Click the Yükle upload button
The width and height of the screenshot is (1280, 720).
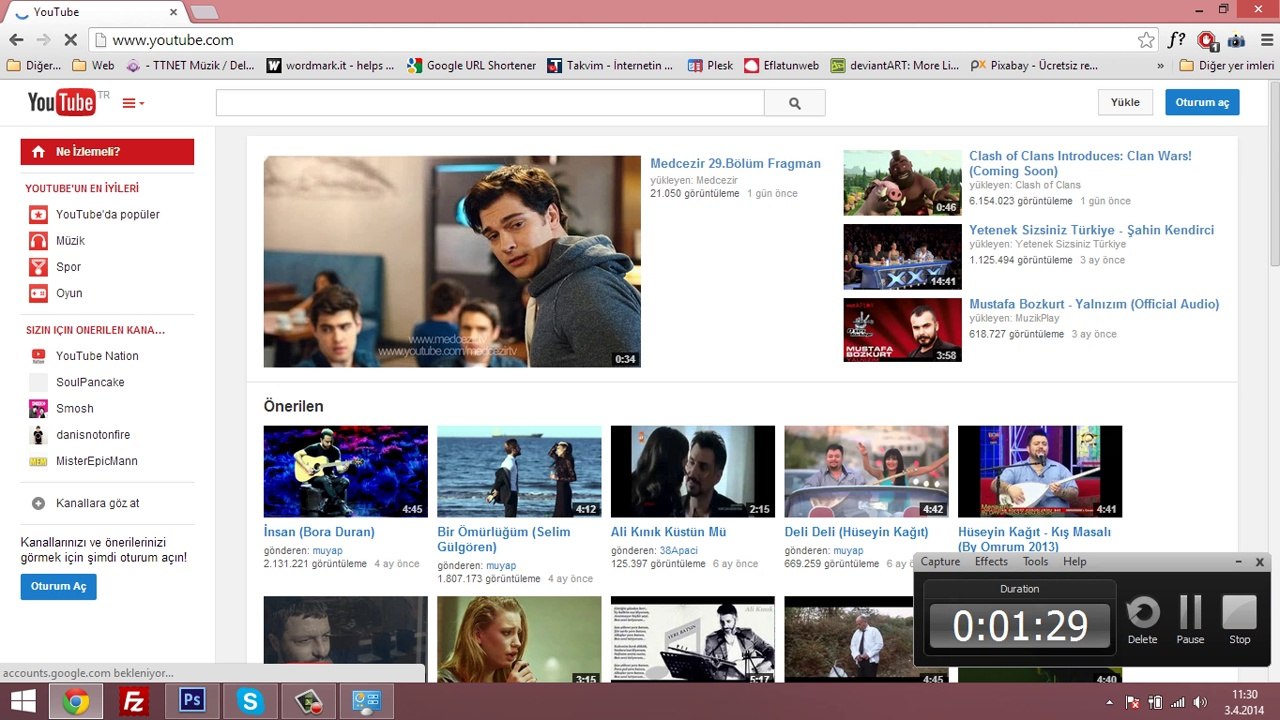point(1125,102)
